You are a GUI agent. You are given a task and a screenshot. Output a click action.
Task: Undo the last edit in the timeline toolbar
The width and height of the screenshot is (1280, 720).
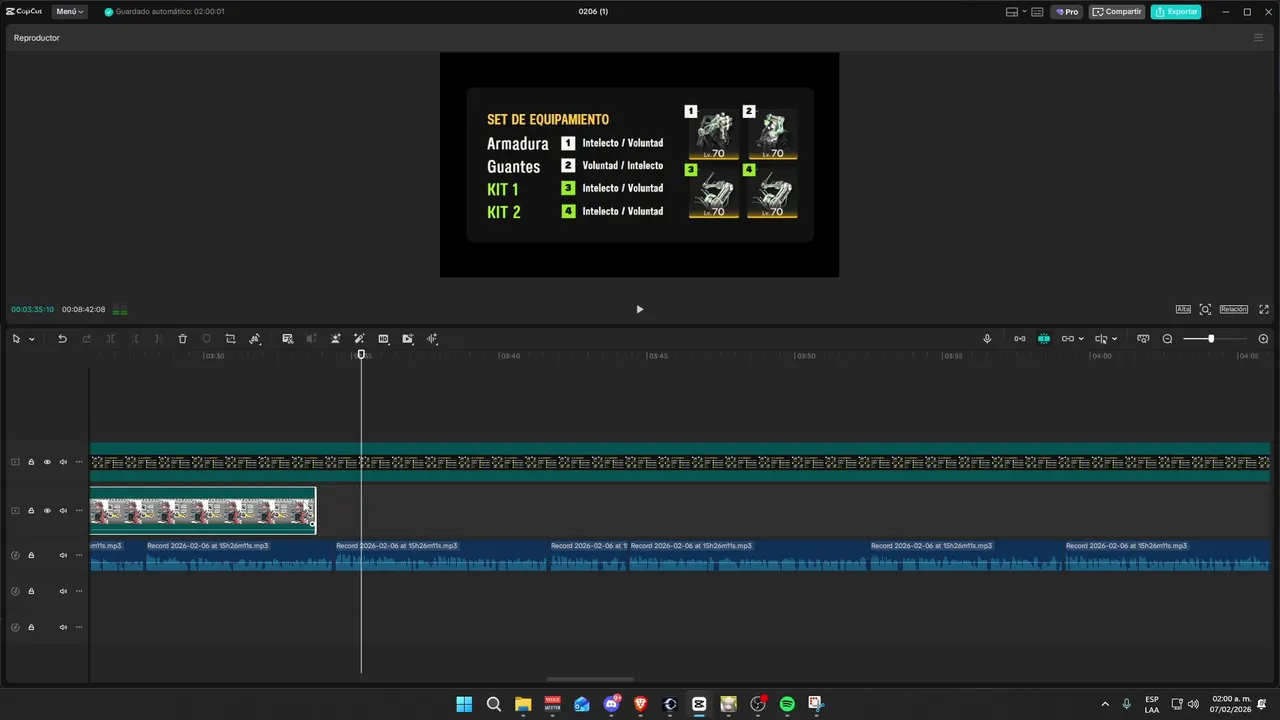(x=62, y=339)
